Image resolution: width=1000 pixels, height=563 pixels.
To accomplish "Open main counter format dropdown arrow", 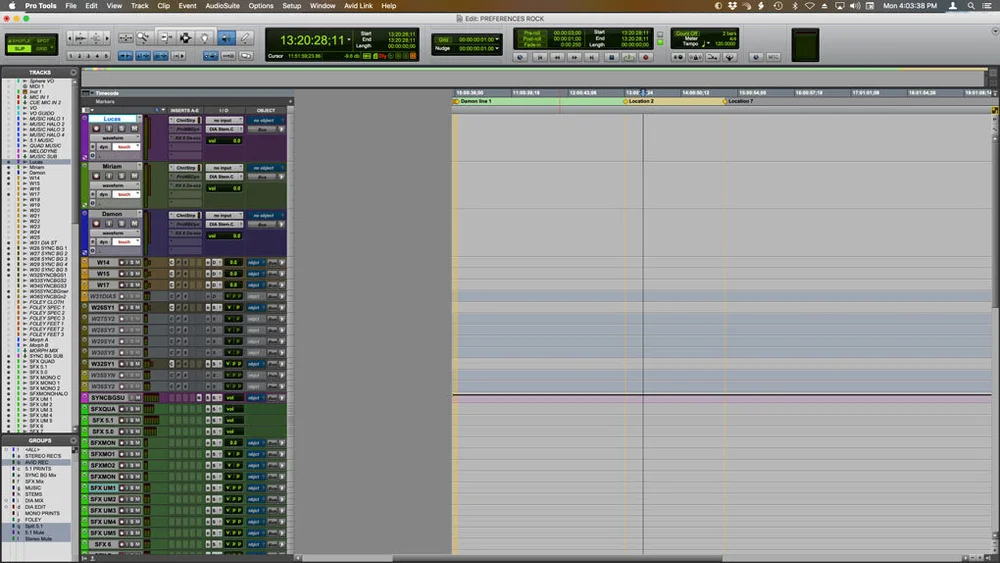I will click(x=349, y=40).
